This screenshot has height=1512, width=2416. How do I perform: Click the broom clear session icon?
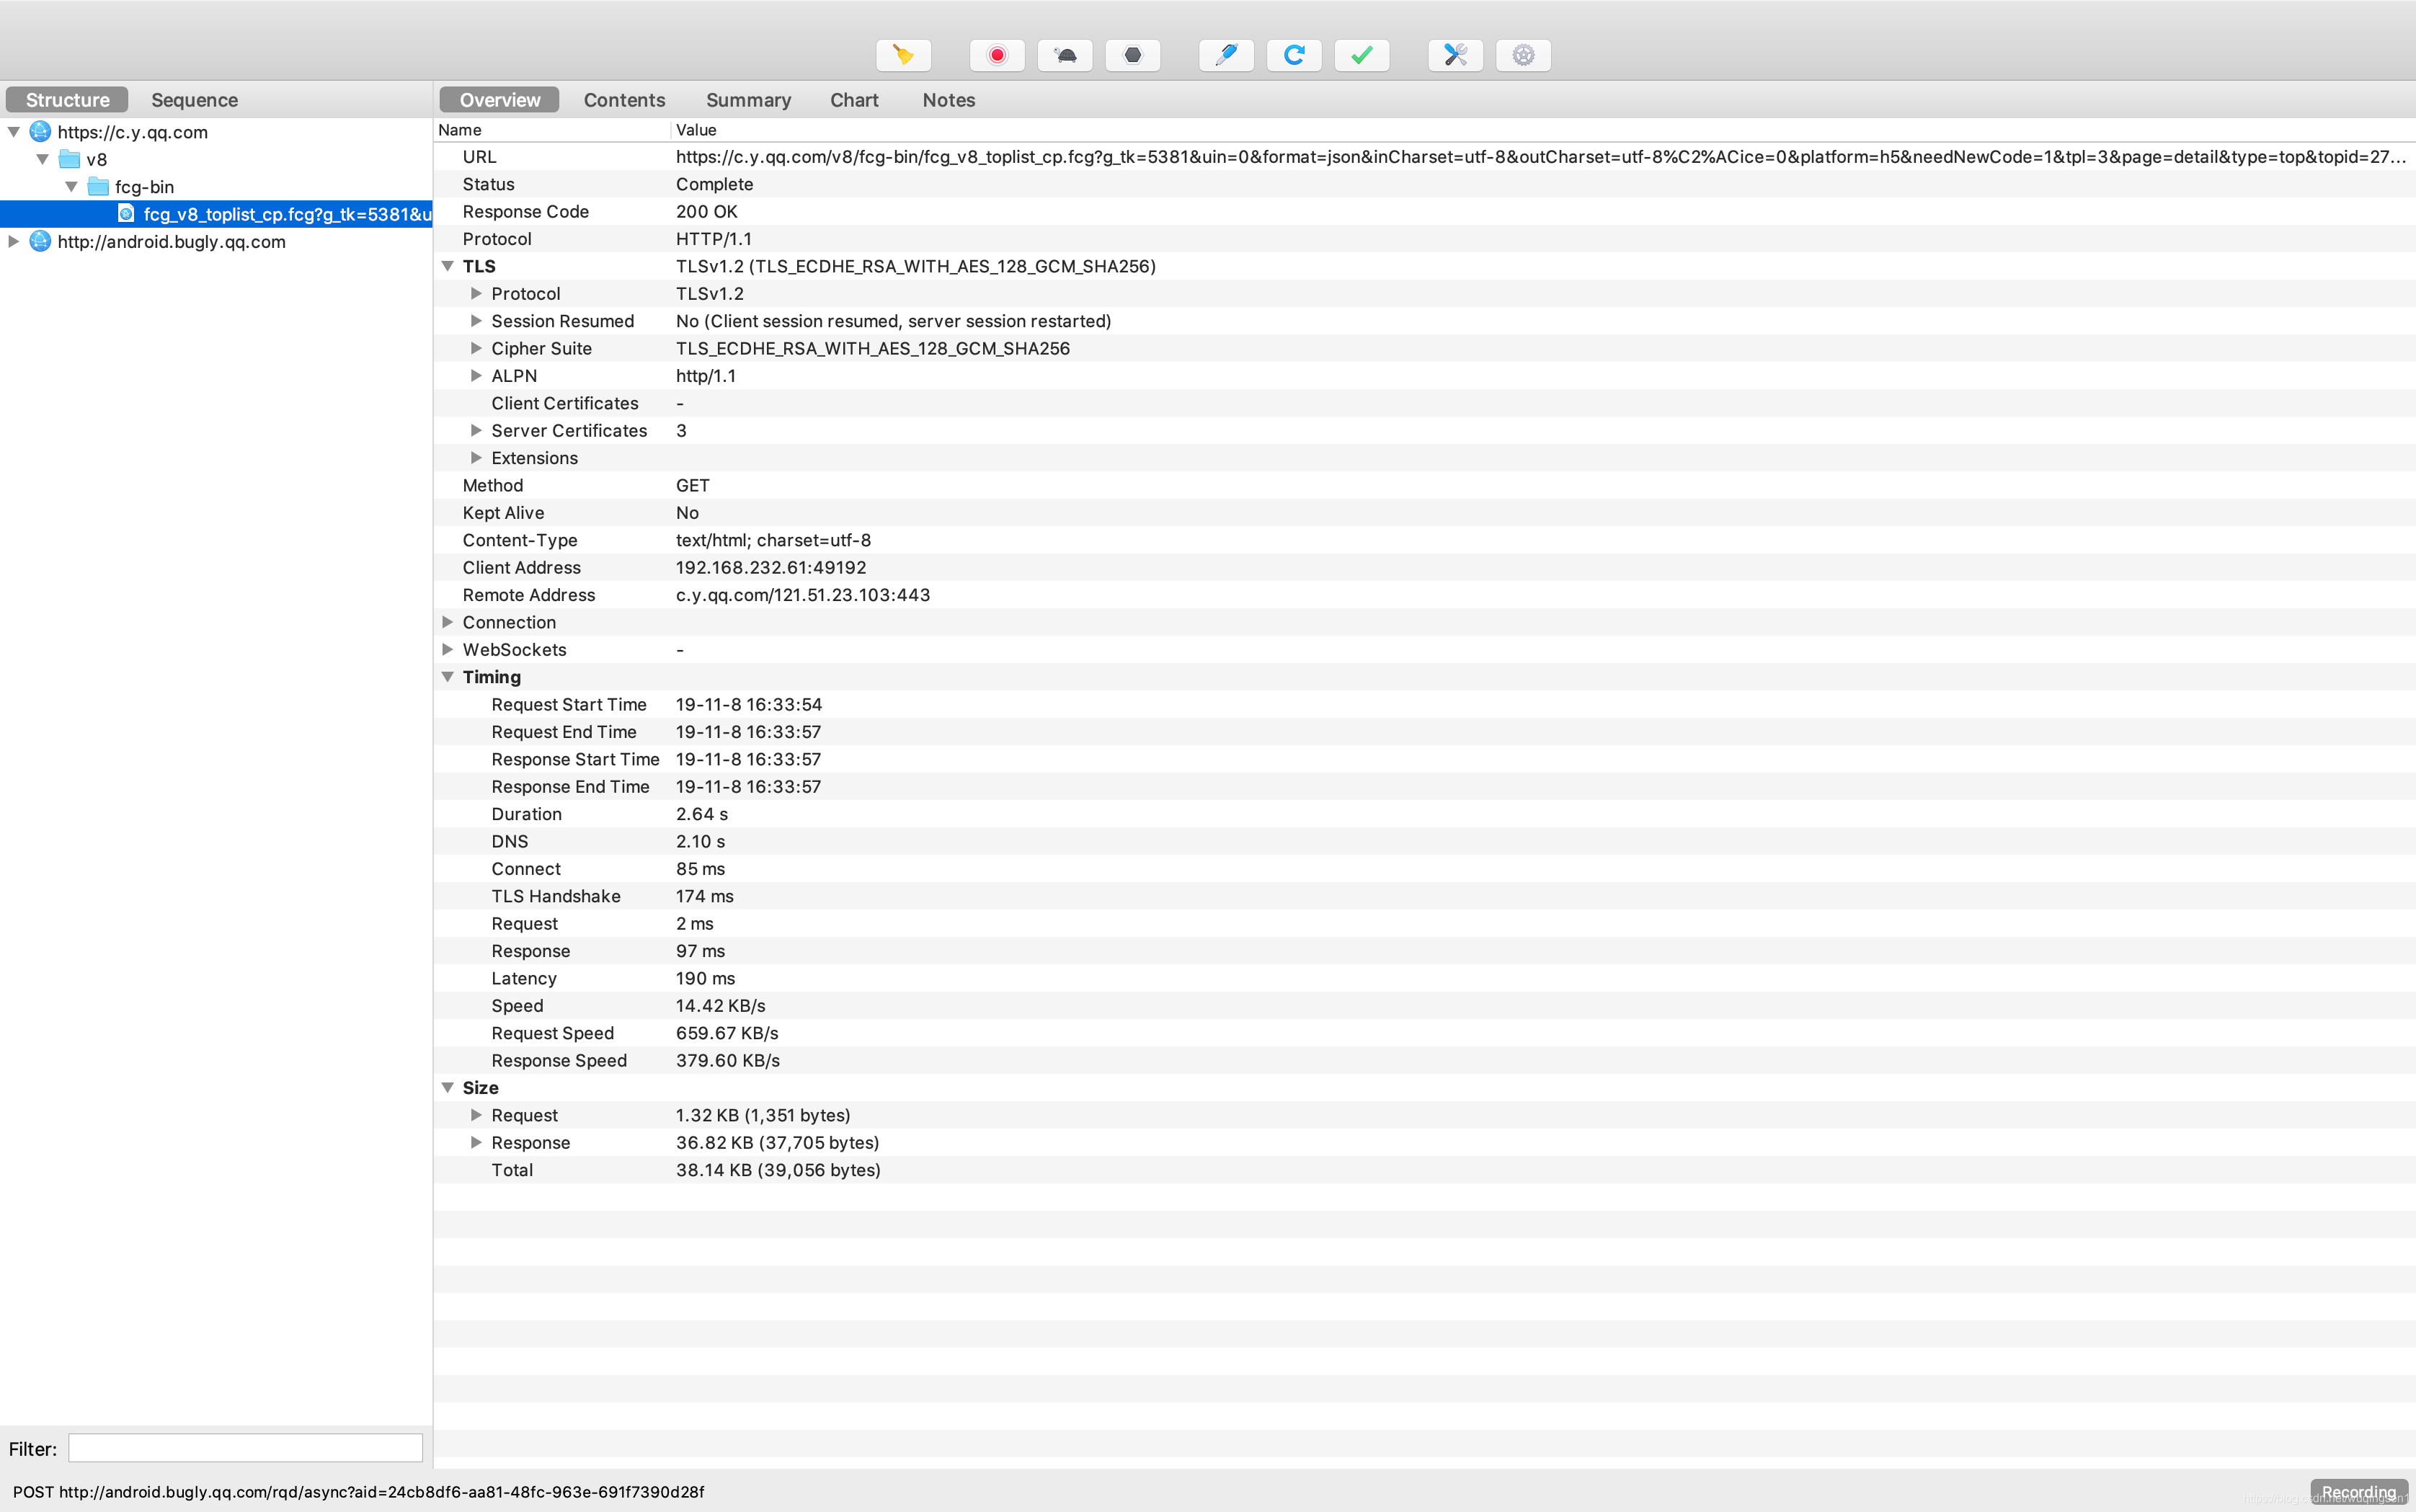(x=903, y=55)
